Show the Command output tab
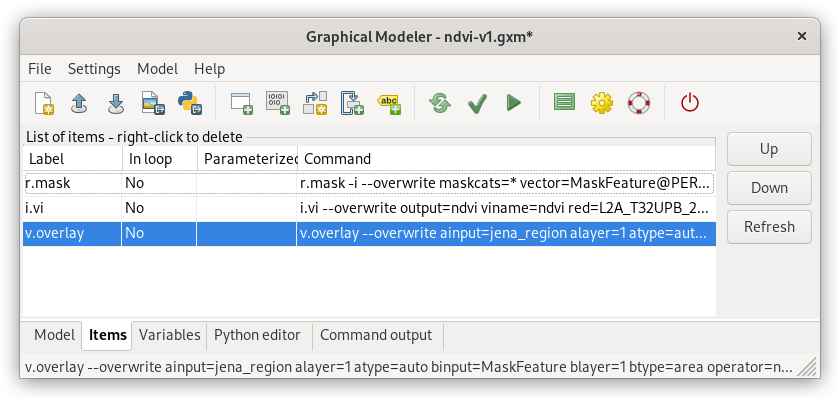838x398 pixels. (x=376, y=335)
